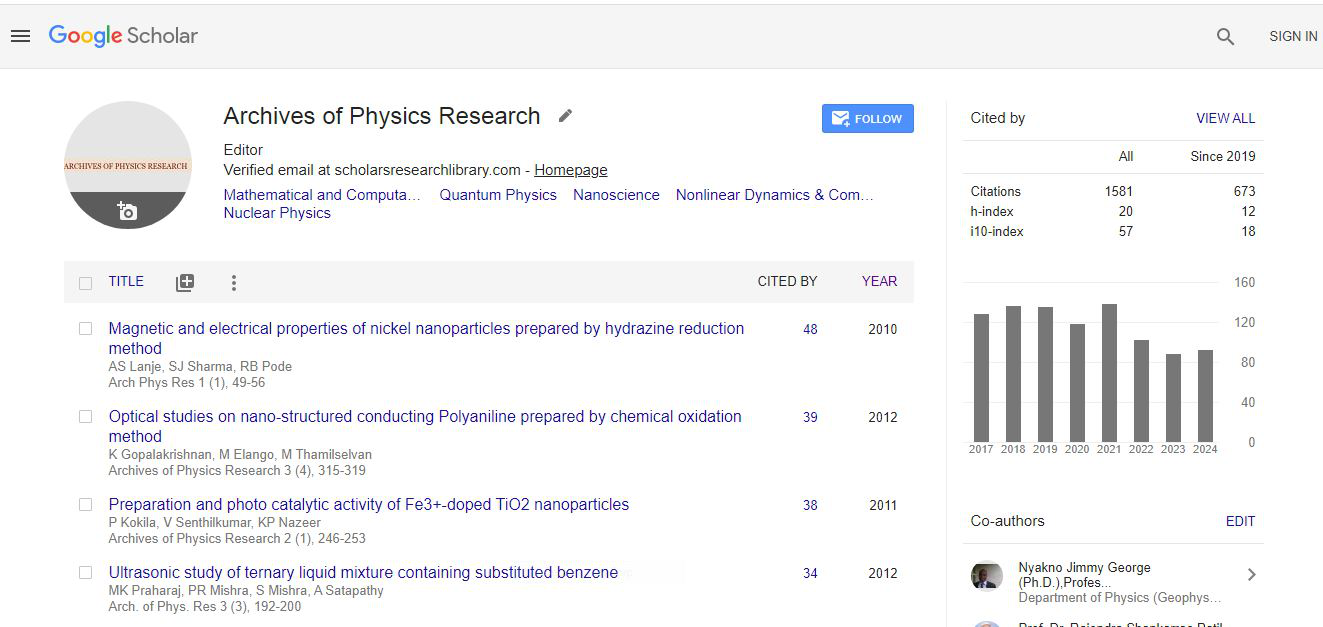
Task: Click the 2021 citations bar in chart
Action: 1109,373
